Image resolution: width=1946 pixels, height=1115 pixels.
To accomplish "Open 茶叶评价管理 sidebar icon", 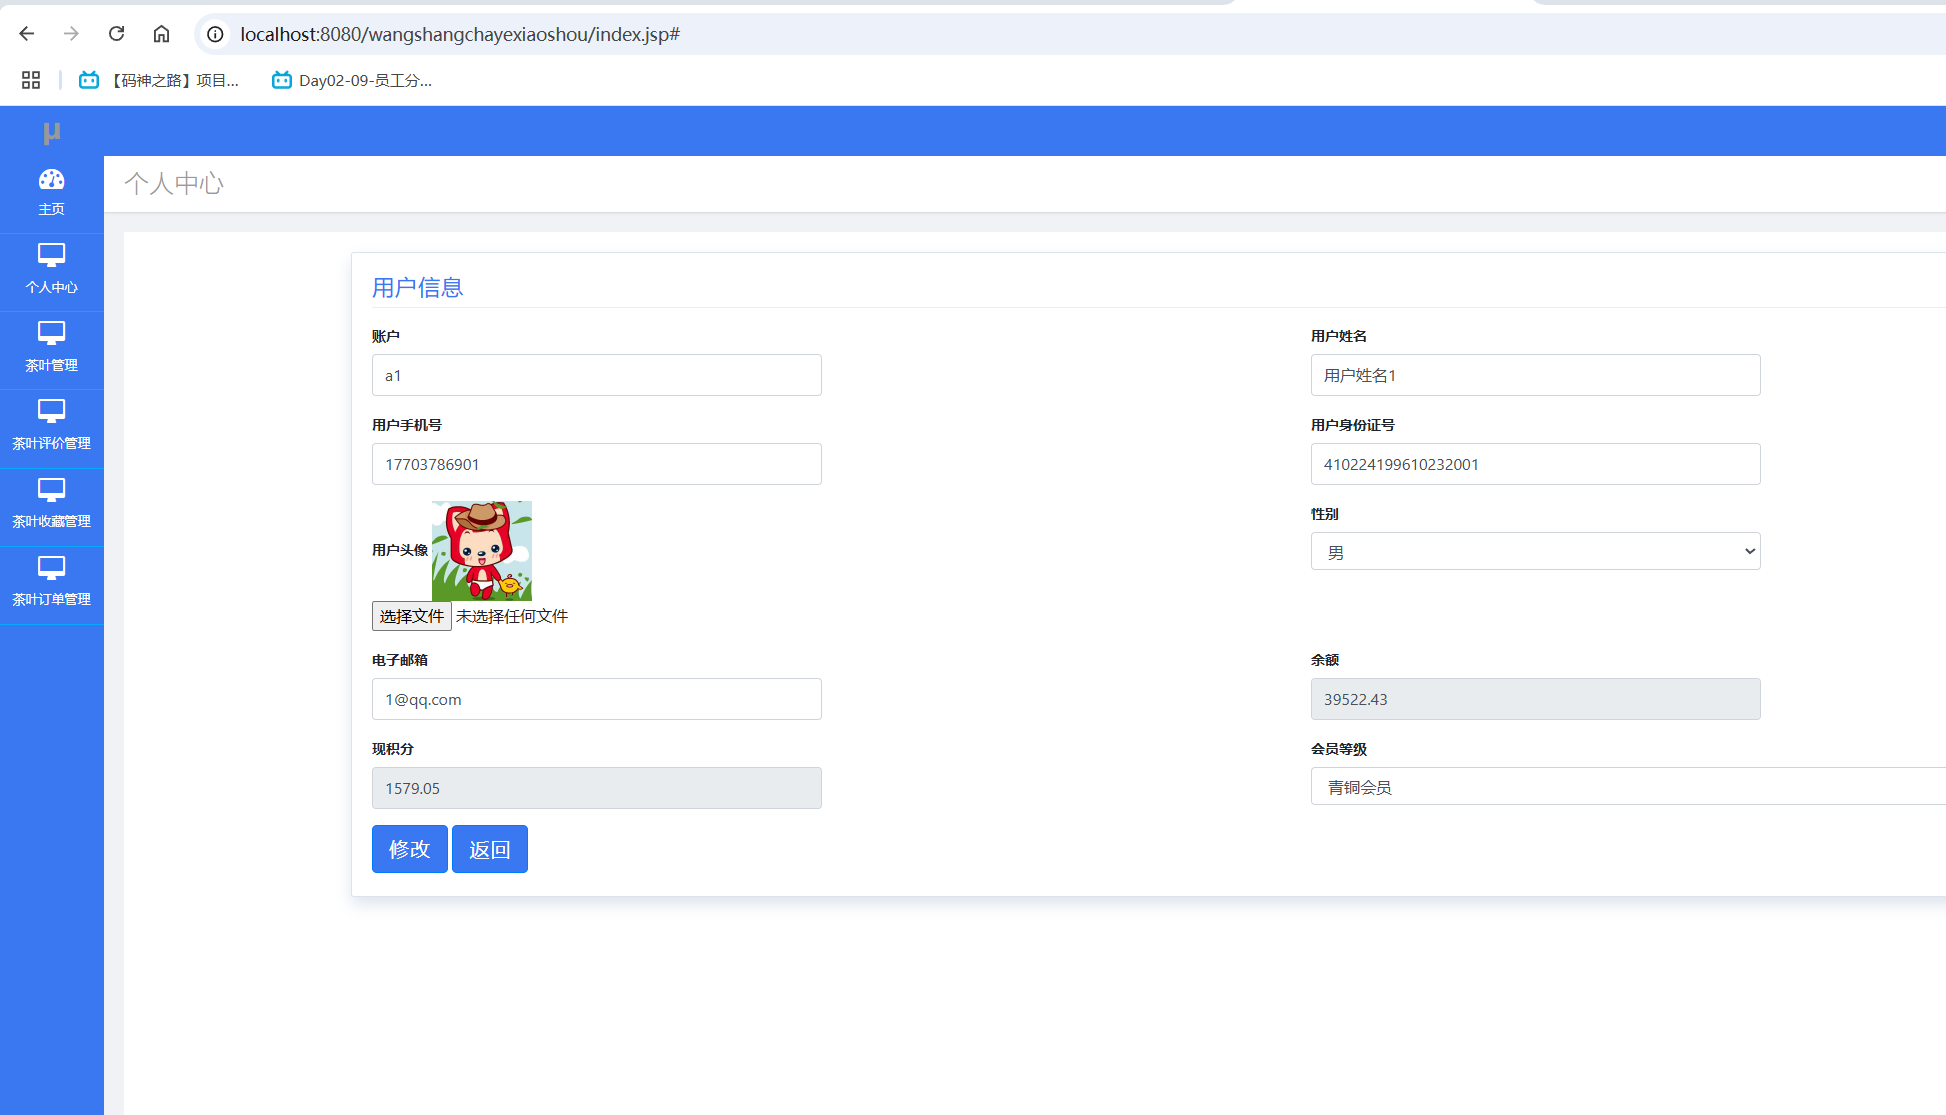I will coord(51,411).
